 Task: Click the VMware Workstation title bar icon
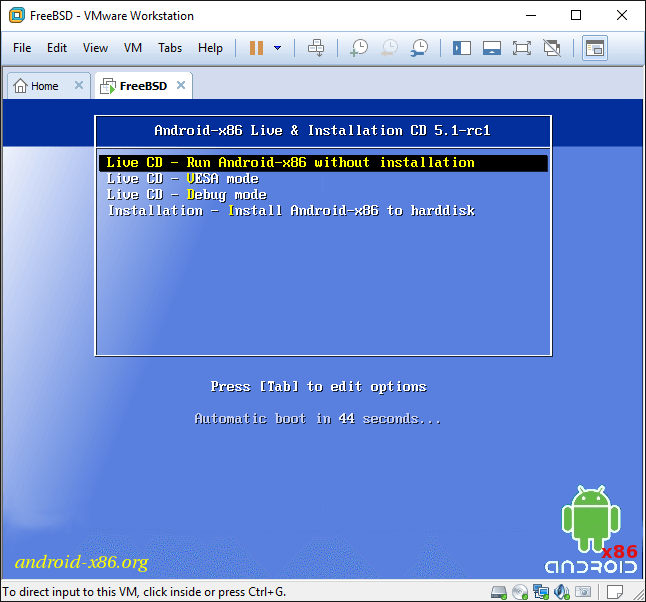(x=17, y=16)
